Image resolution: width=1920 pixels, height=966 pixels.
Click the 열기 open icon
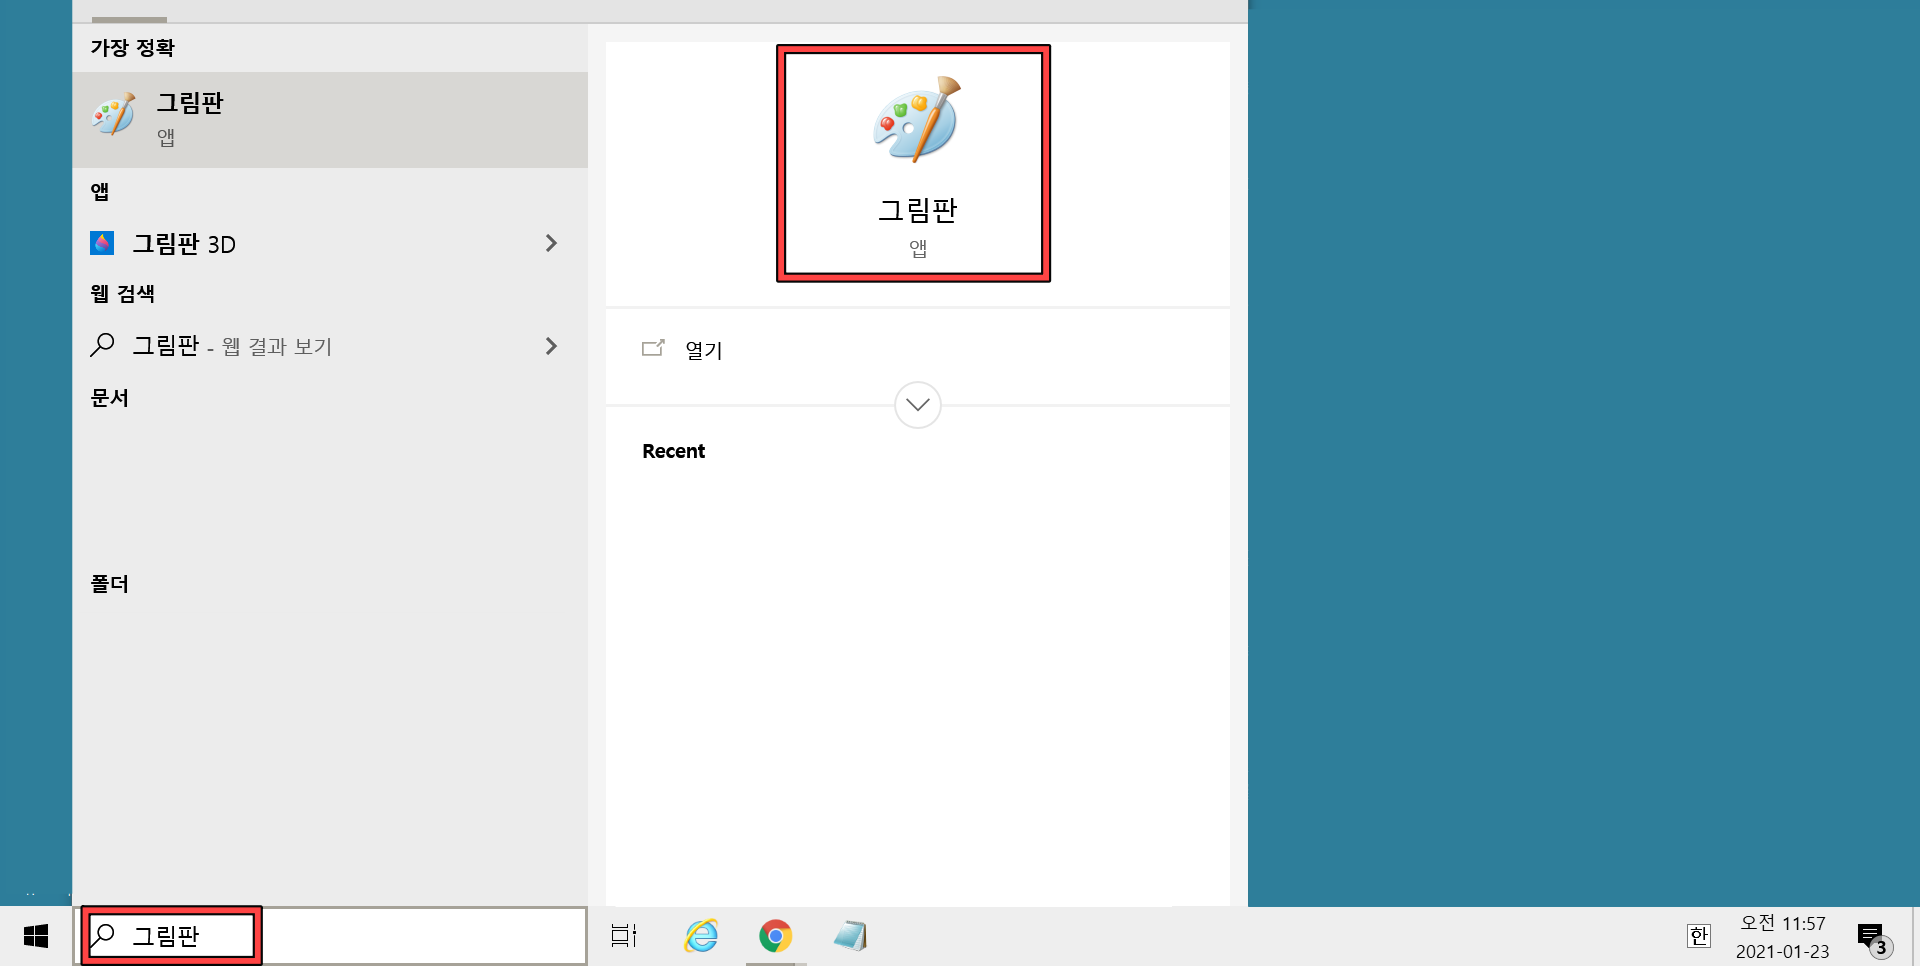tap(653, 348)
